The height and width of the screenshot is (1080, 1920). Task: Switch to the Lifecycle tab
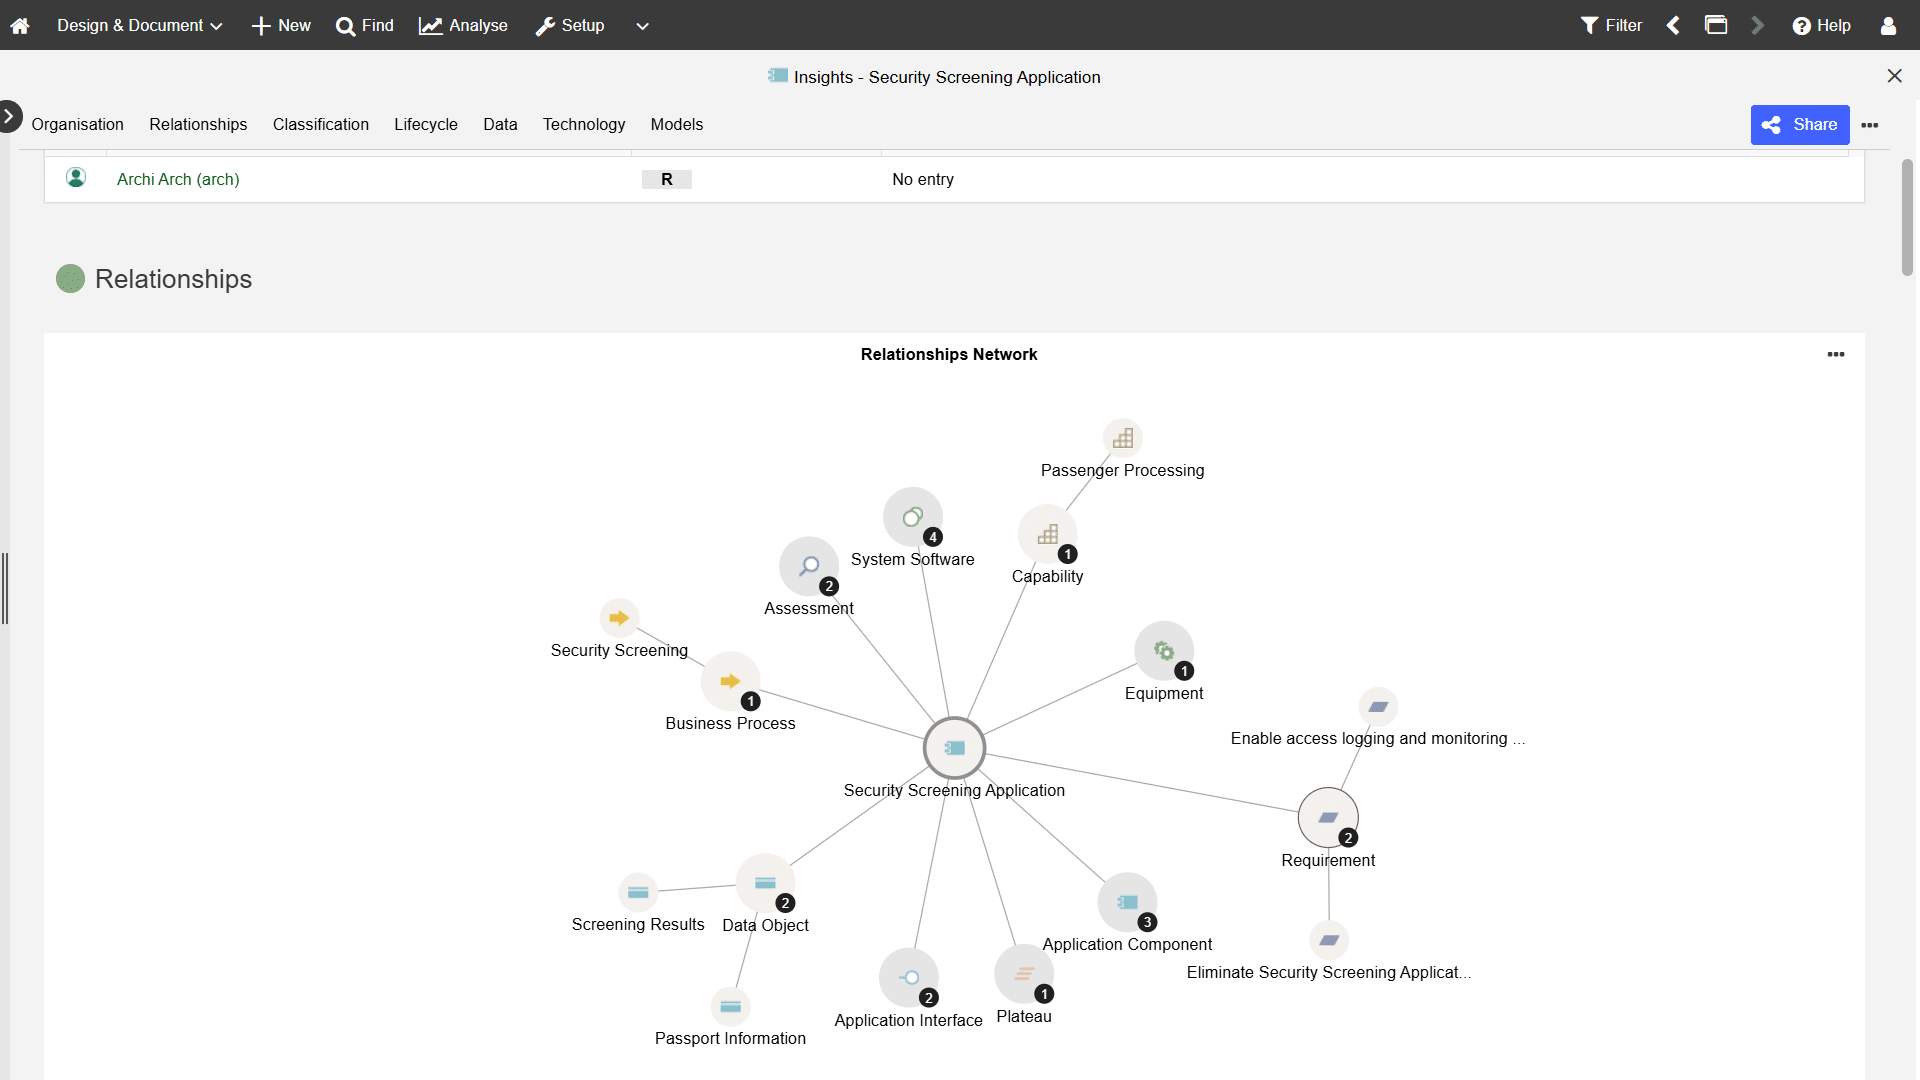pos(425,124)
